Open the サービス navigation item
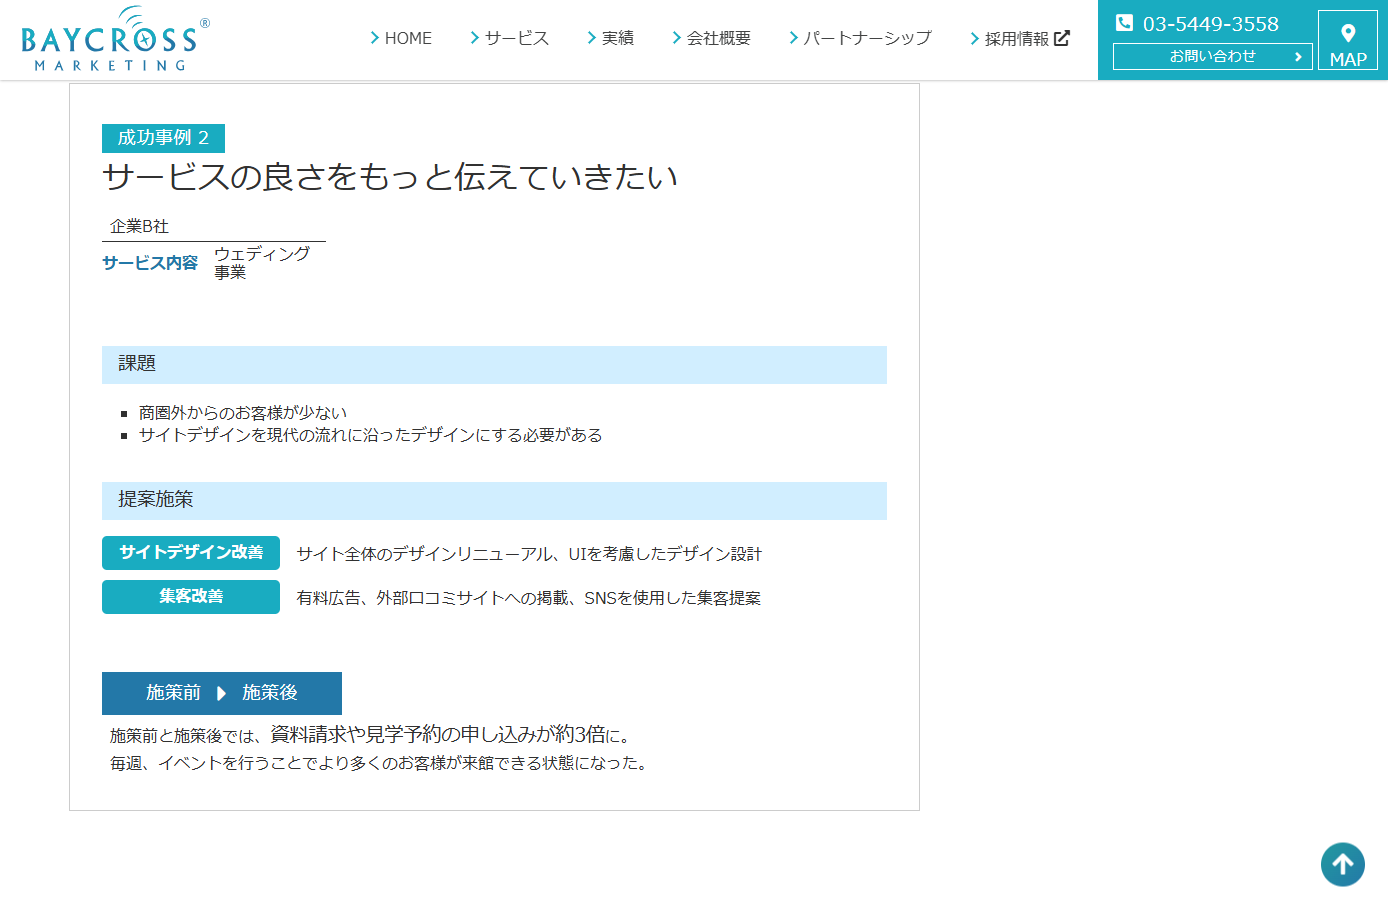This screenshot has width=1388, height=910. (x=516, y=37)
